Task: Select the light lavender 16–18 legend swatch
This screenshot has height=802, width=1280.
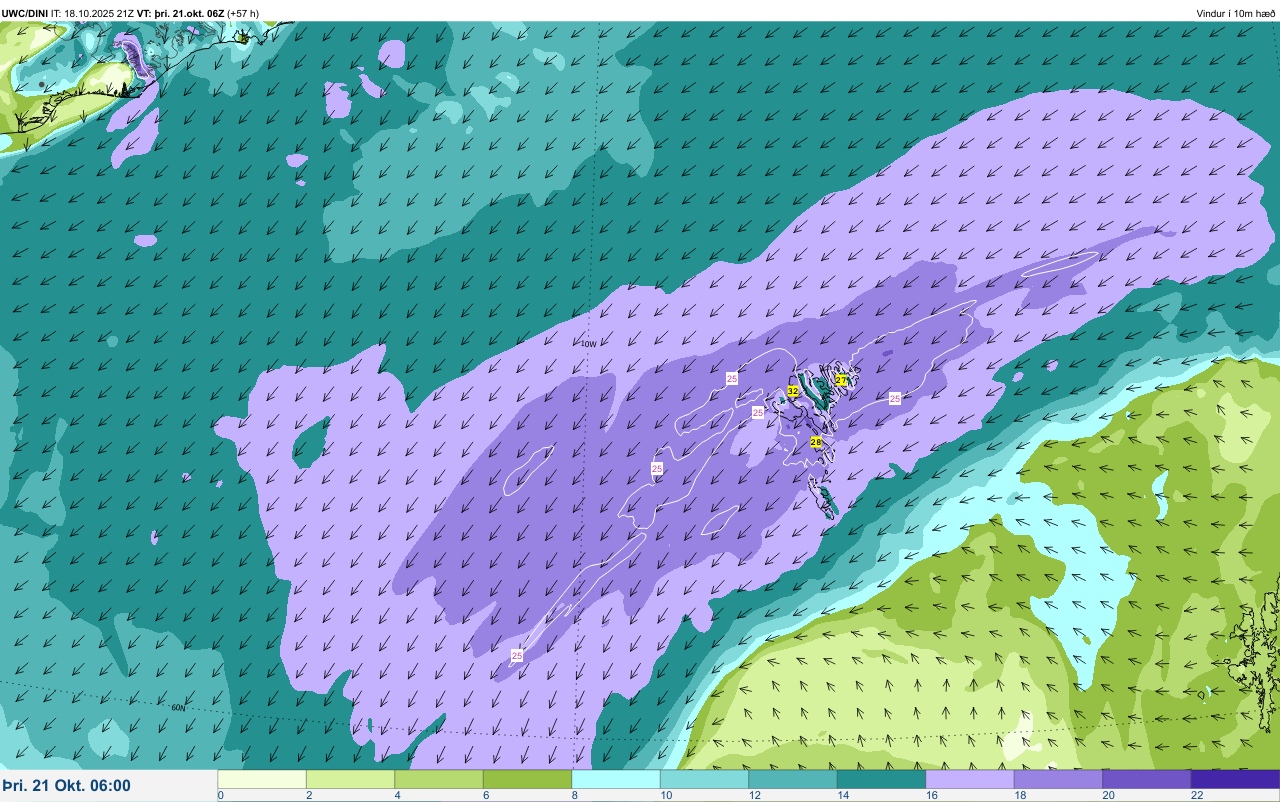Action: coord(970,779)
